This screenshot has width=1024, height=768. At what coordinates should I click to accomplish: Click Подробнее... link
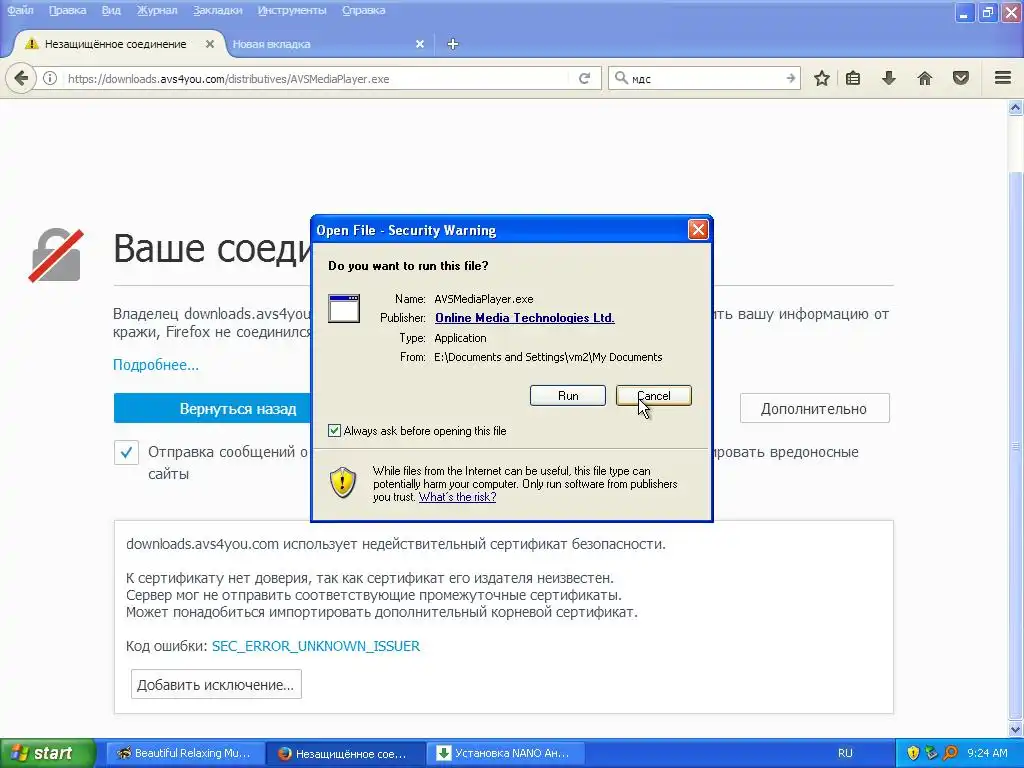pyautogui.click(x=155, y=365)
